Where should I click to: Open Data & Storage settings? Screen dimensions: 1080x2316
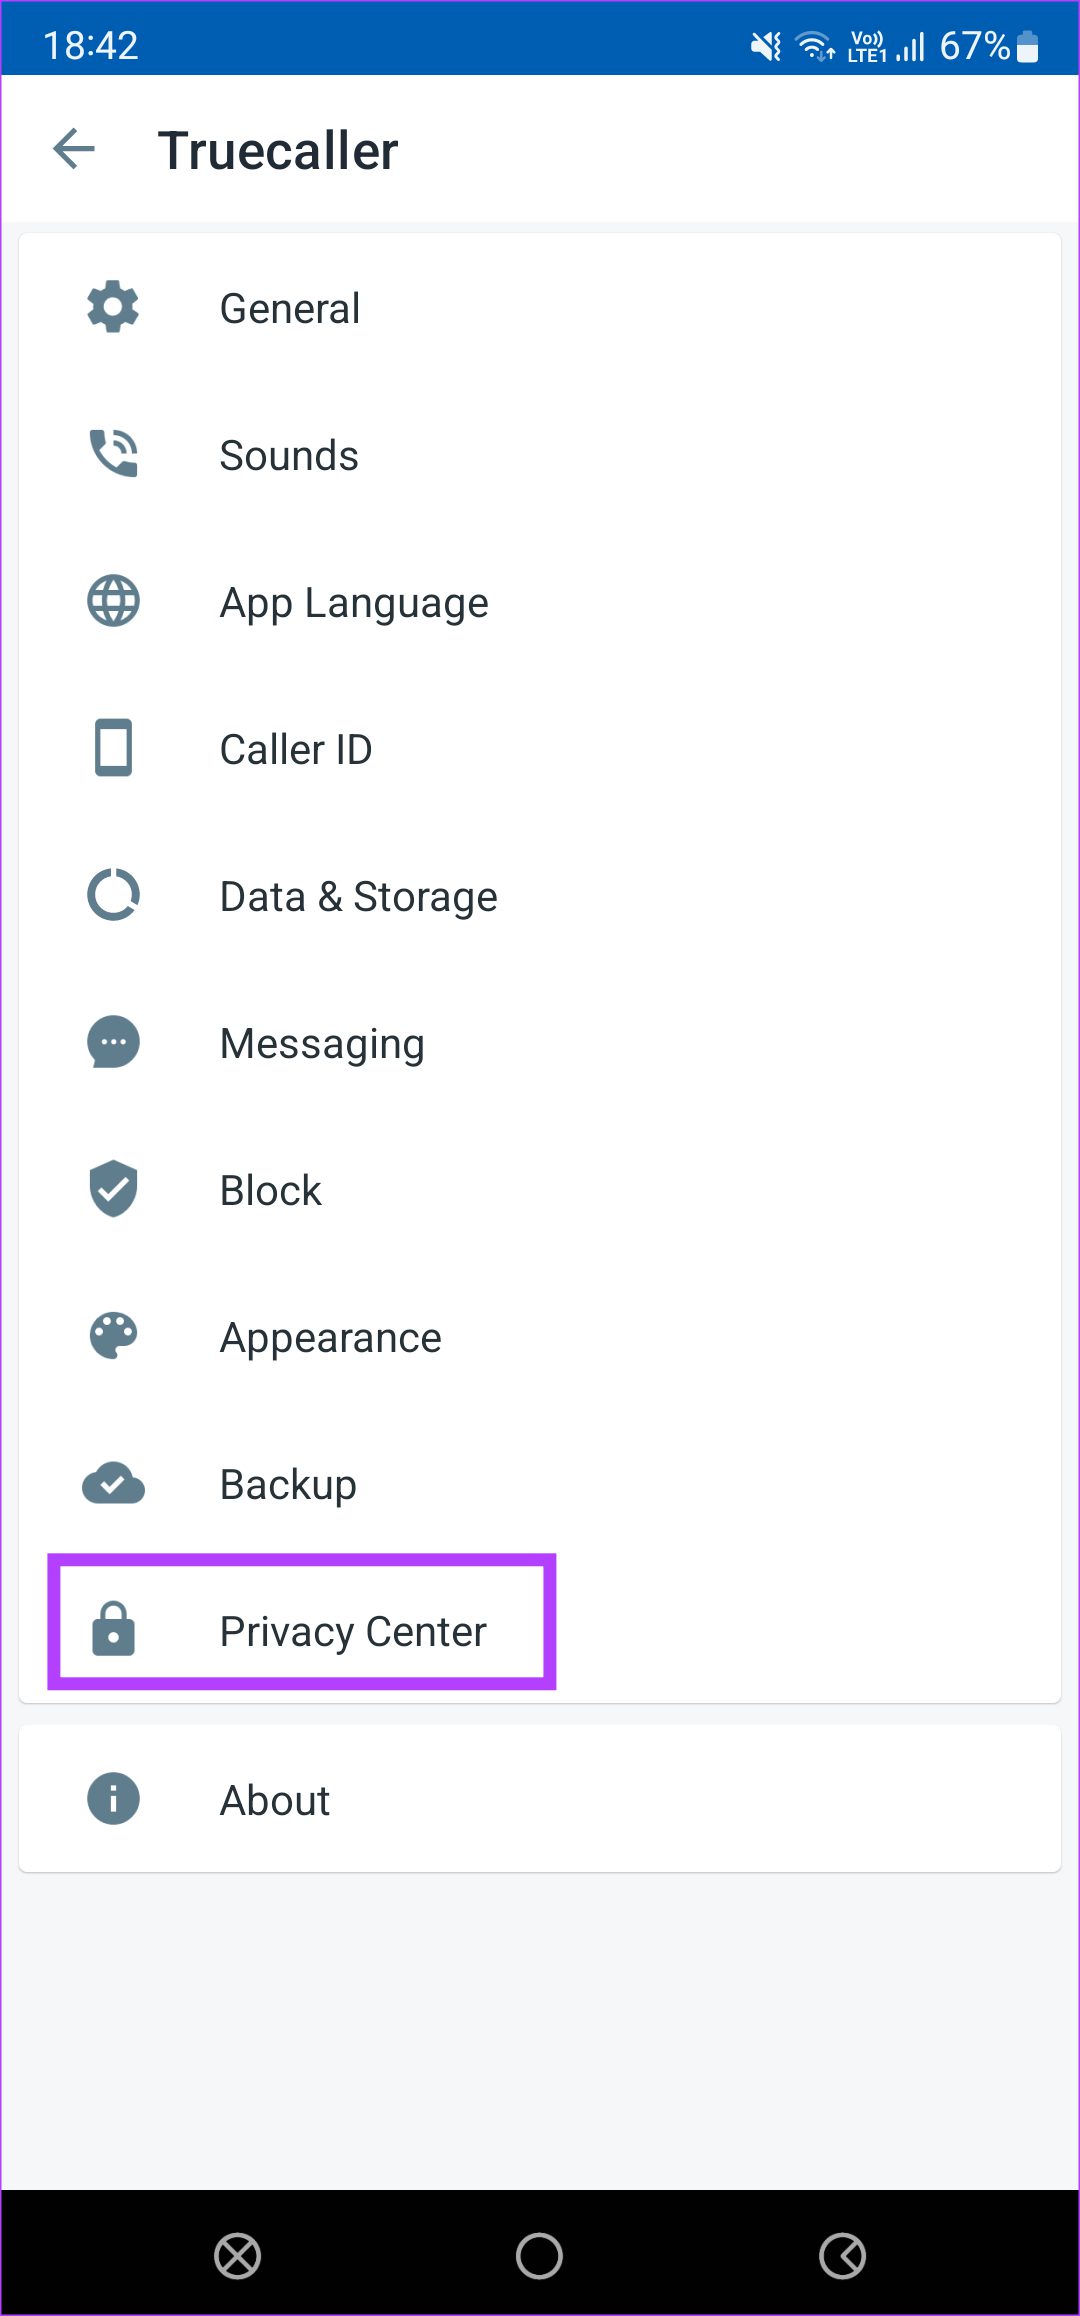tap(358, 897)
